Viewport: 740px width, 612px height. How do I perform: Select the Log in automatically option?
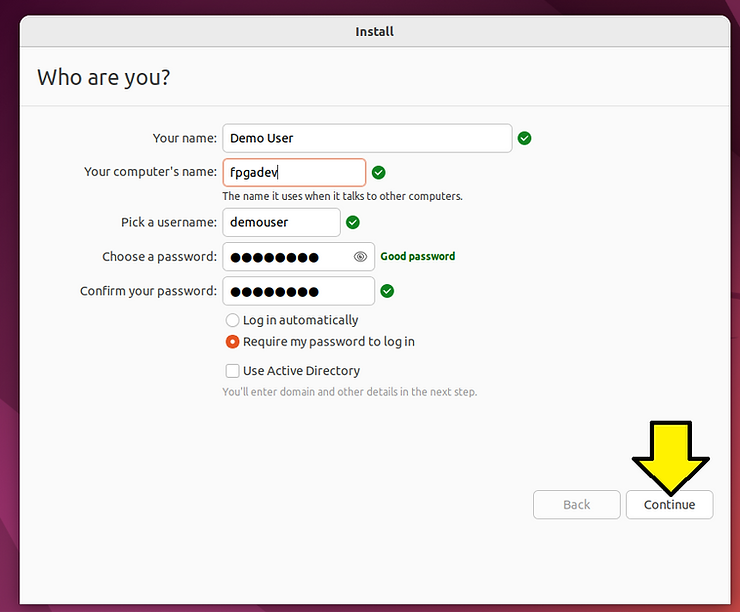tap(233, 320)
